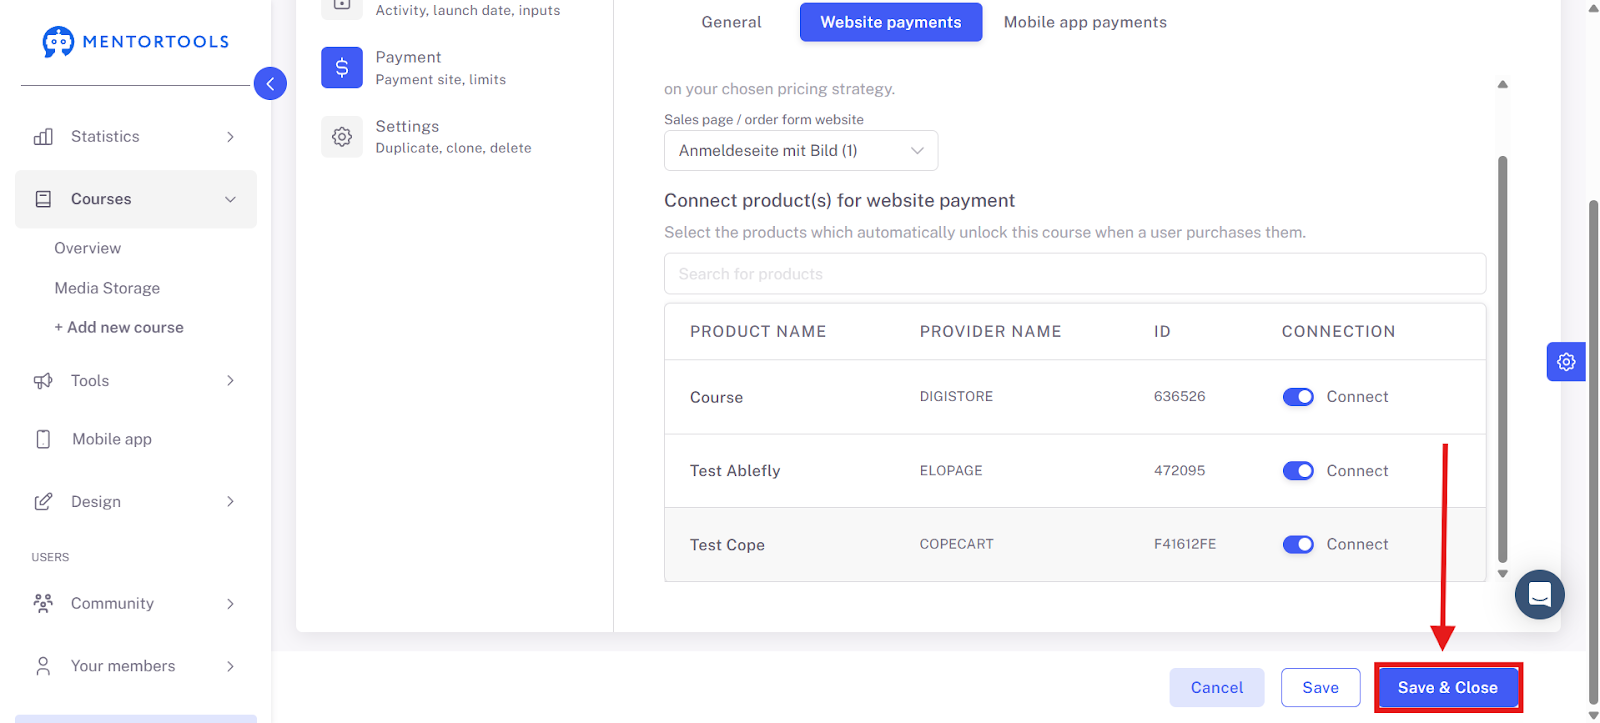The image size is (1600, 723).
Task: Open the Payment section
Action: (x=440, y=68)
